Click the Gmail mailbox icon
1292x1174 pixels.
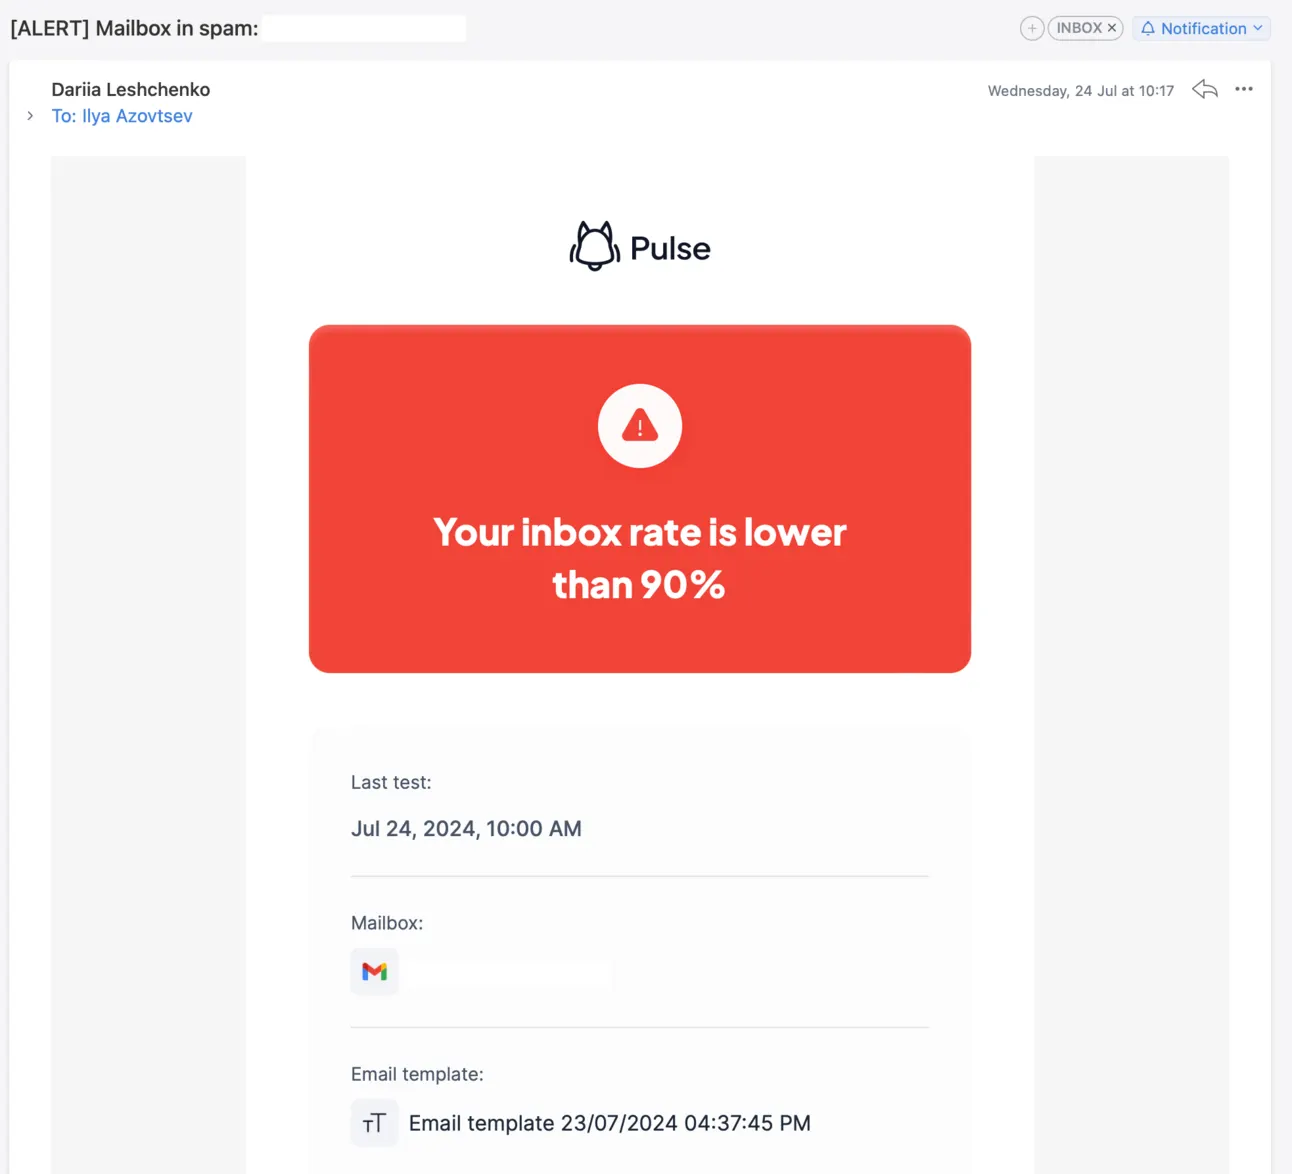pyautogui.click(x=375, y=971)
